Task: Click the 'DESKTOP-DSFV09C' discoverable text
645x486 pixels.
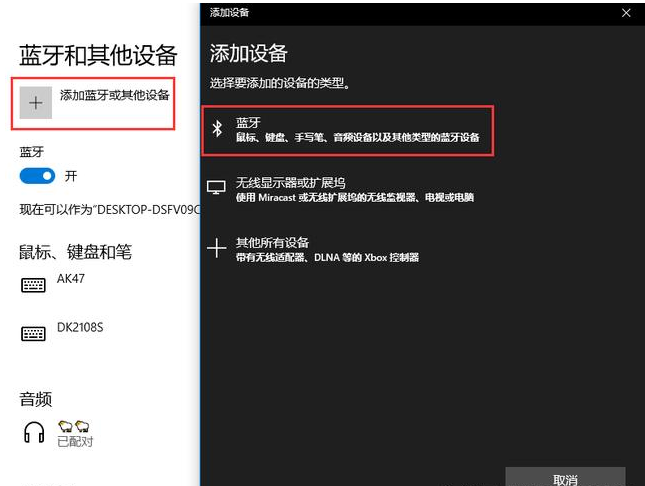Action: pyautogui.click(x=109, y=209)
